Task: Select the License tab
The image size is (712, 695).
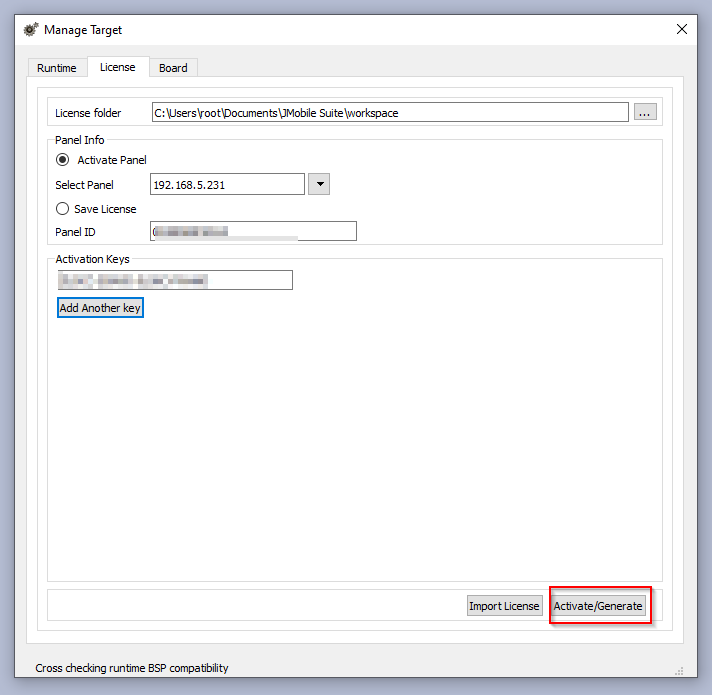Action: pyautogui.click(x=117, y=67)
